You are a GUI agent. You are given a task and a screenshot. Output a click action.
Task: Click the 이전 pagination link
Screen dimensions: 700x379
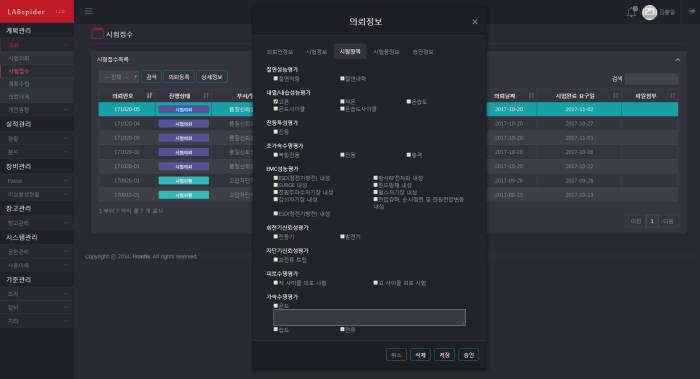tap(636, 221)
